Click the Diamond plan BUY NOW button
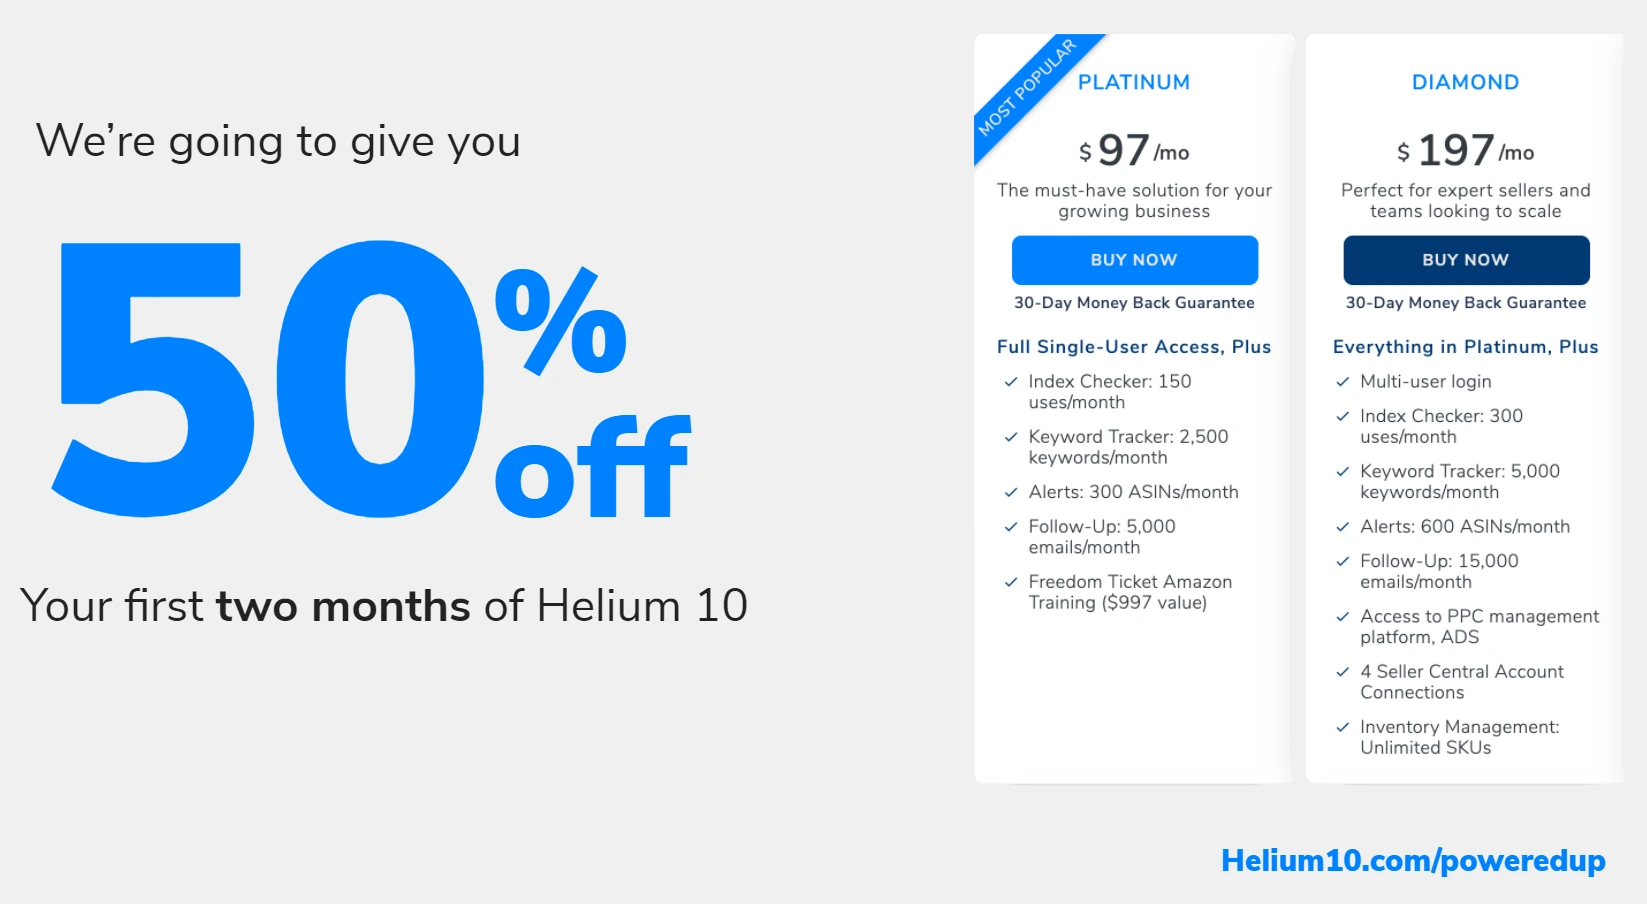Screen dimensions: 1647x904 coord(1465,260)
